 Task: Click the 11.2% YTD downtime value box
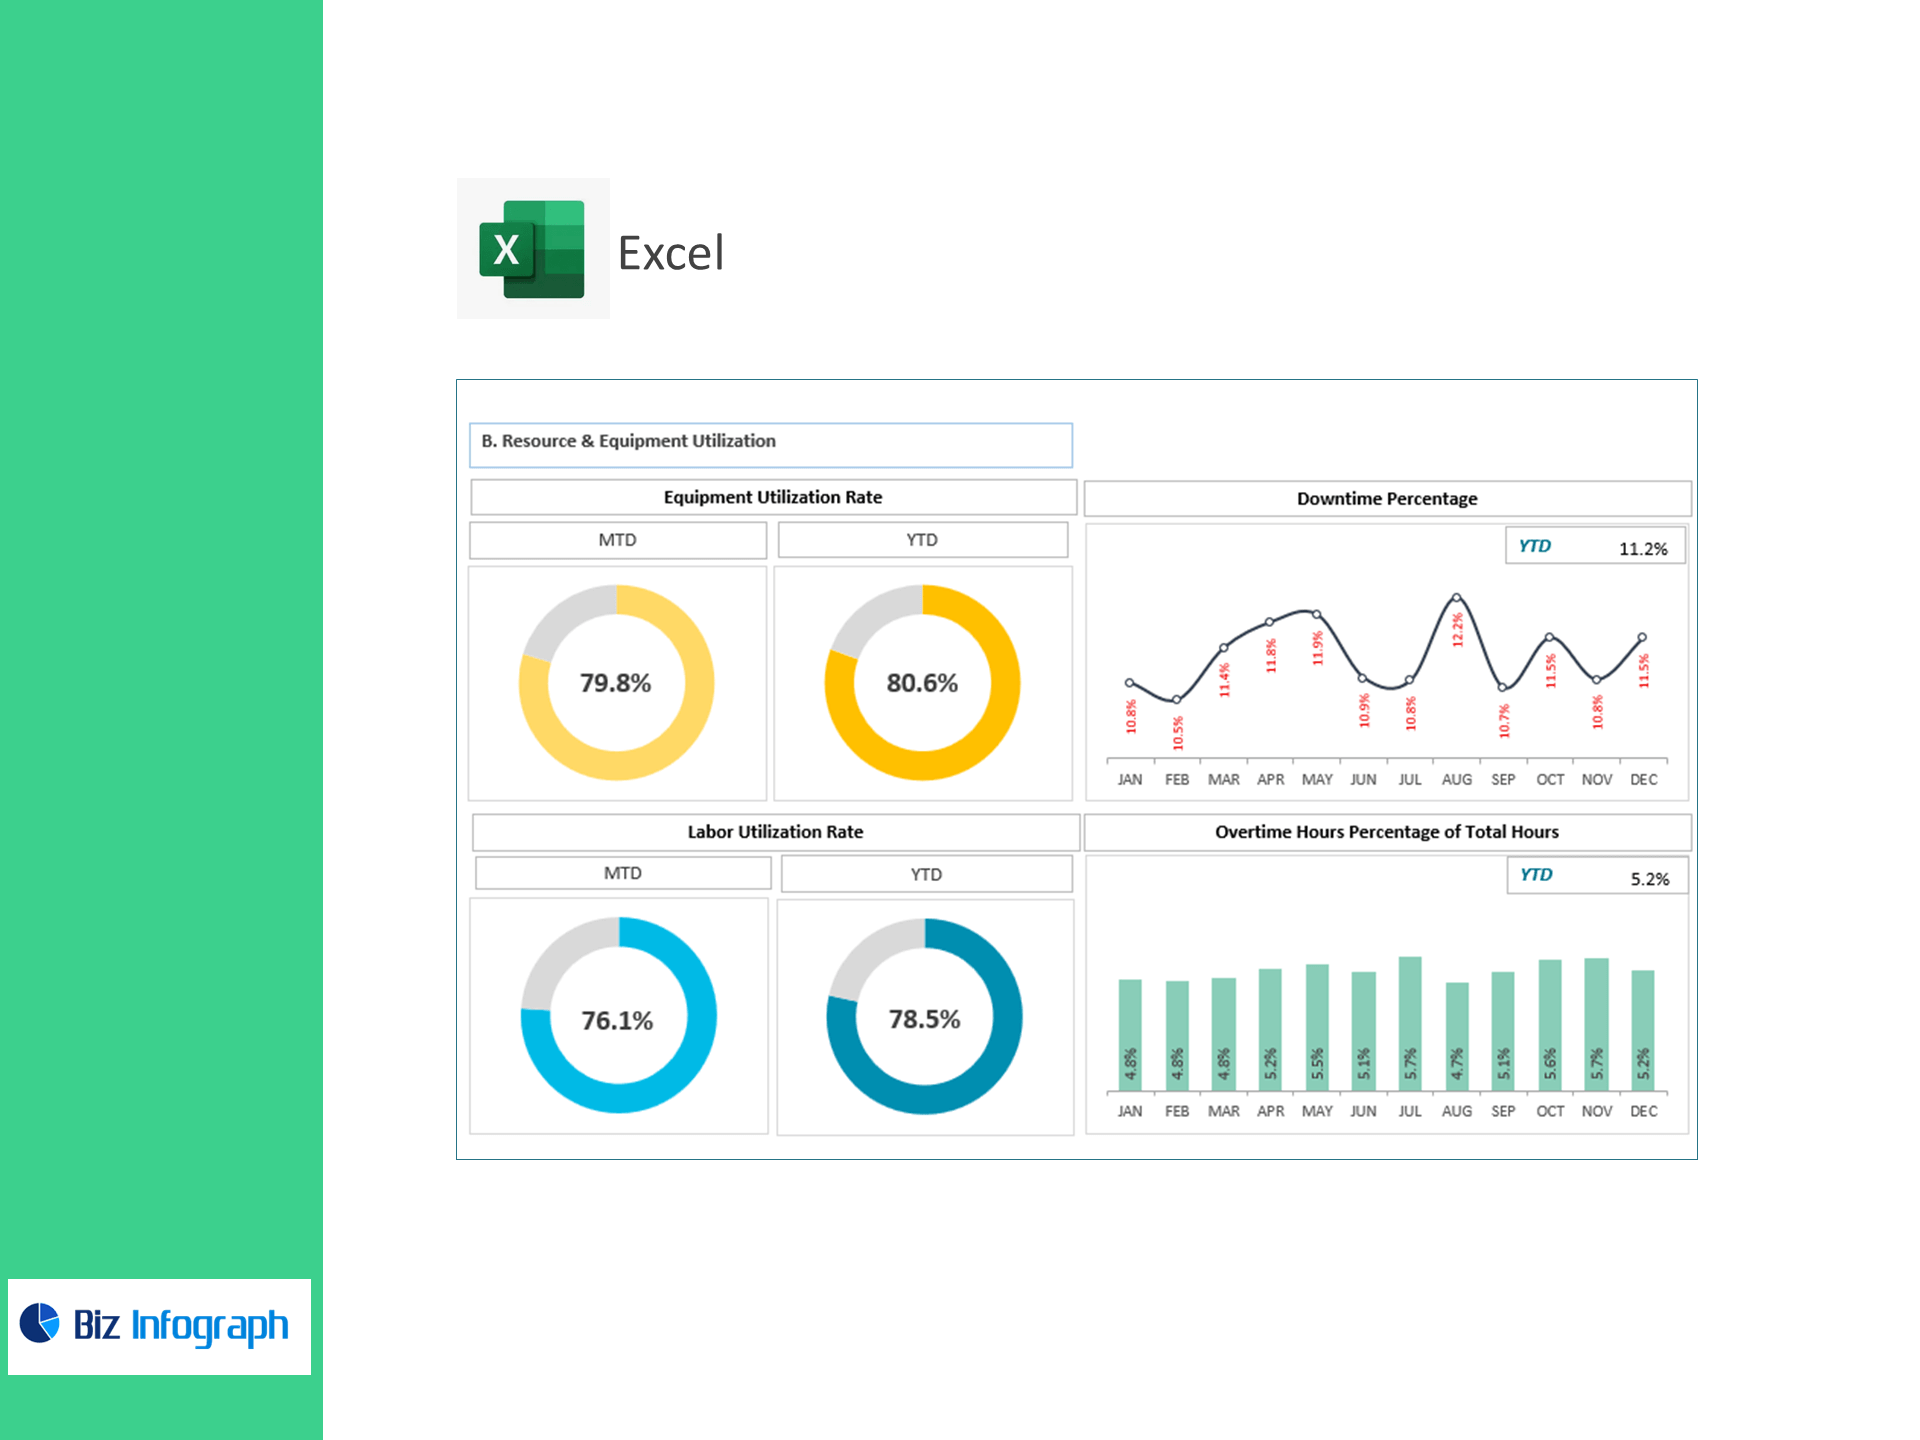pyautogui.click(x=1594, y=547)
